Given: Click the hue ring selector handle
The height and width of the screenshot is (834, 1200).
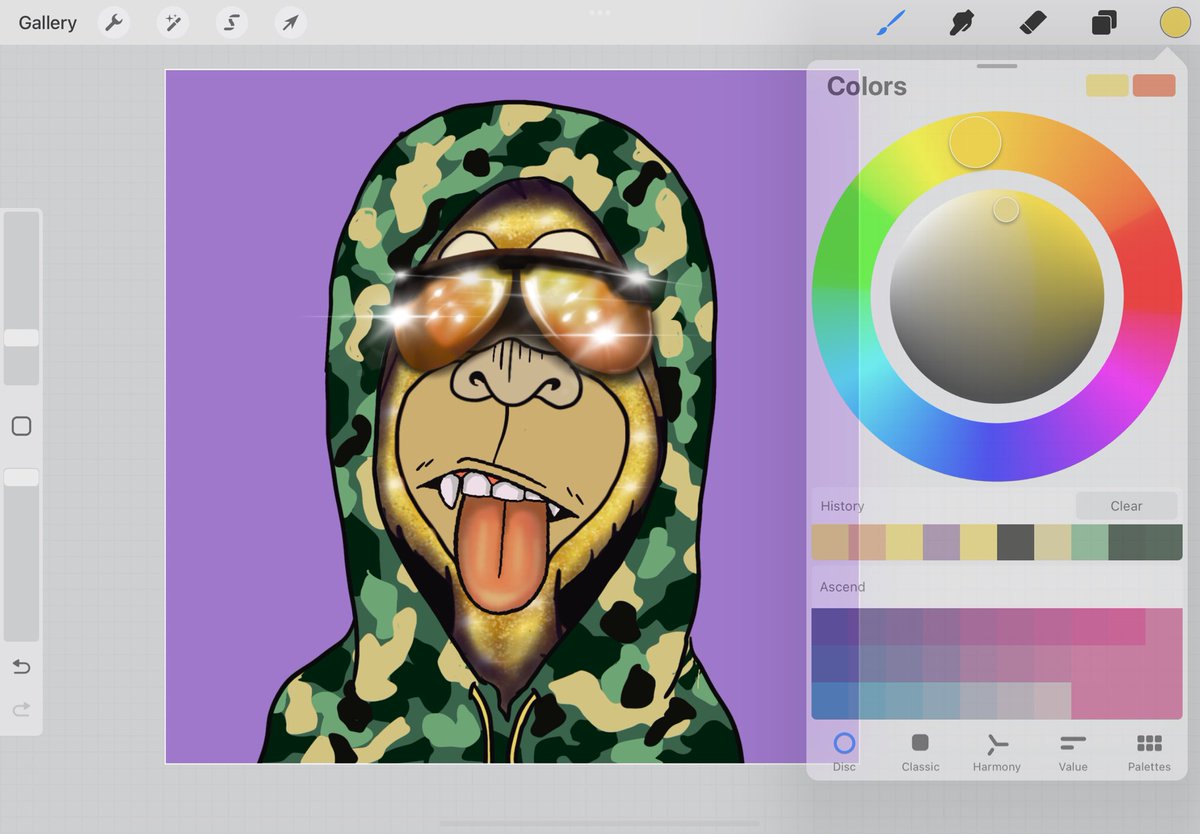Looking at the screenshot, I should 975,142.
